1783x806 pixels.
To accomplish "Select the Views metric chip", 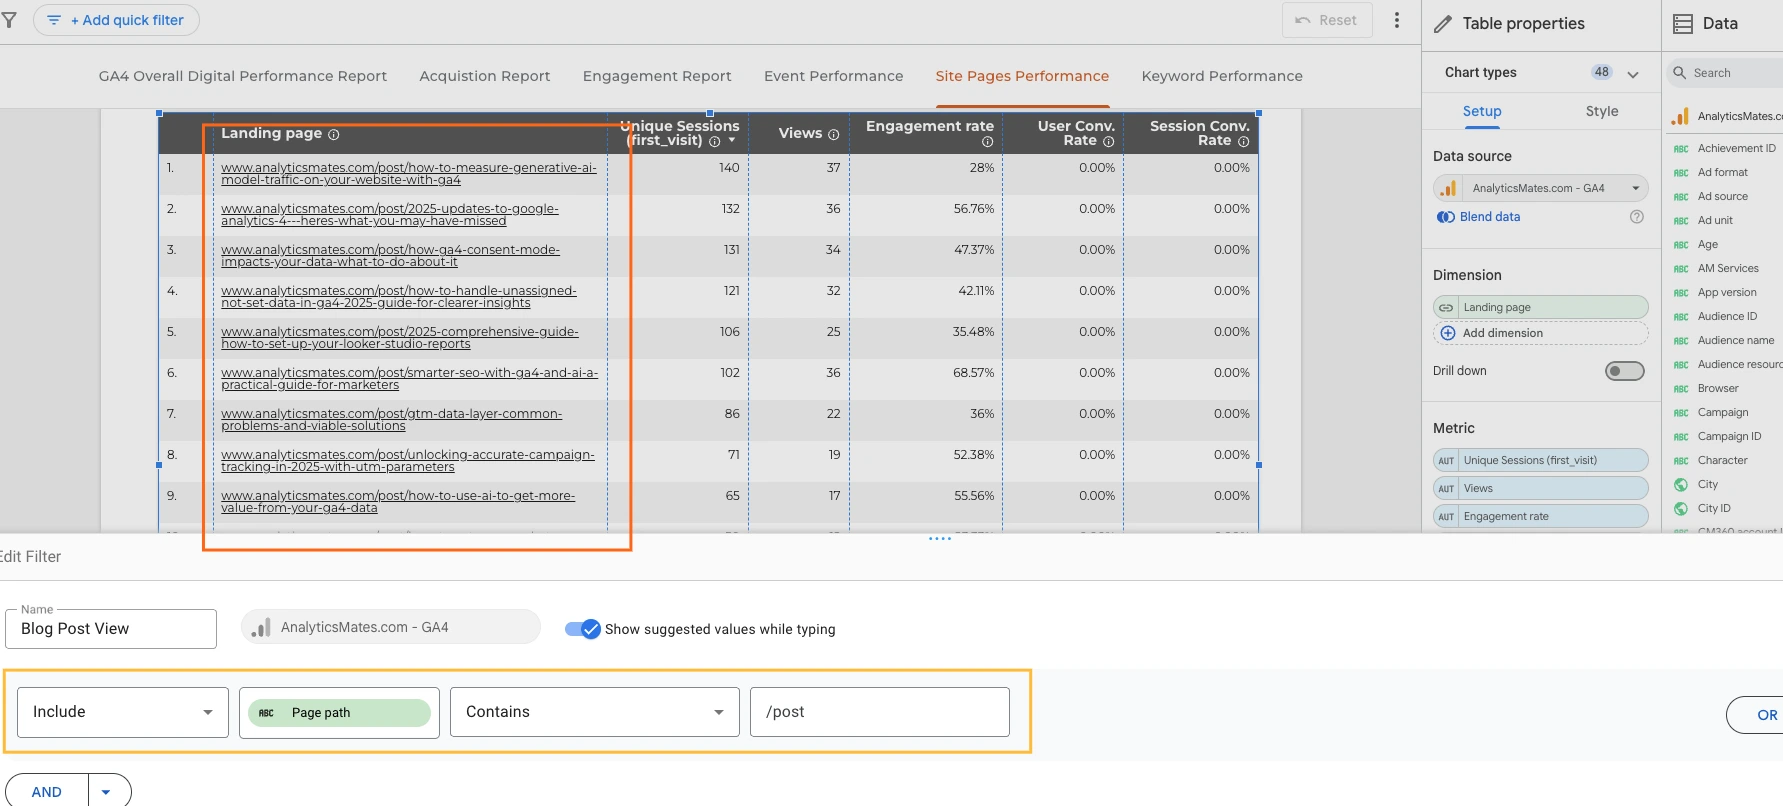I will tap(1541, 488).
